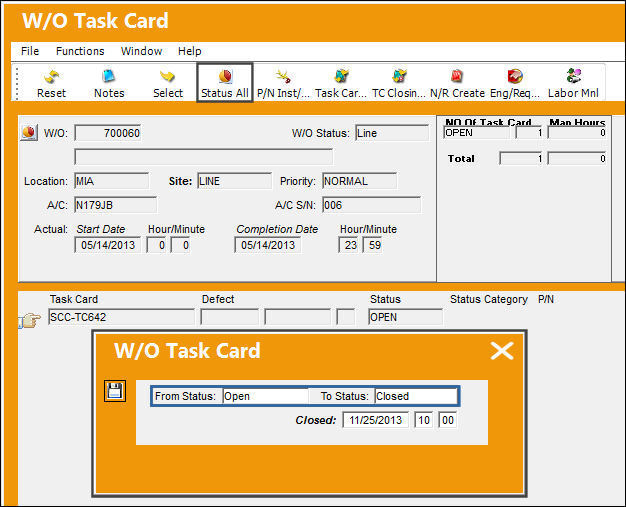Click the OPEN row Man Hours field
Image resolution: width=626 pixels, height=507 pixels.
pyautogui.click(x=577, y=133)
